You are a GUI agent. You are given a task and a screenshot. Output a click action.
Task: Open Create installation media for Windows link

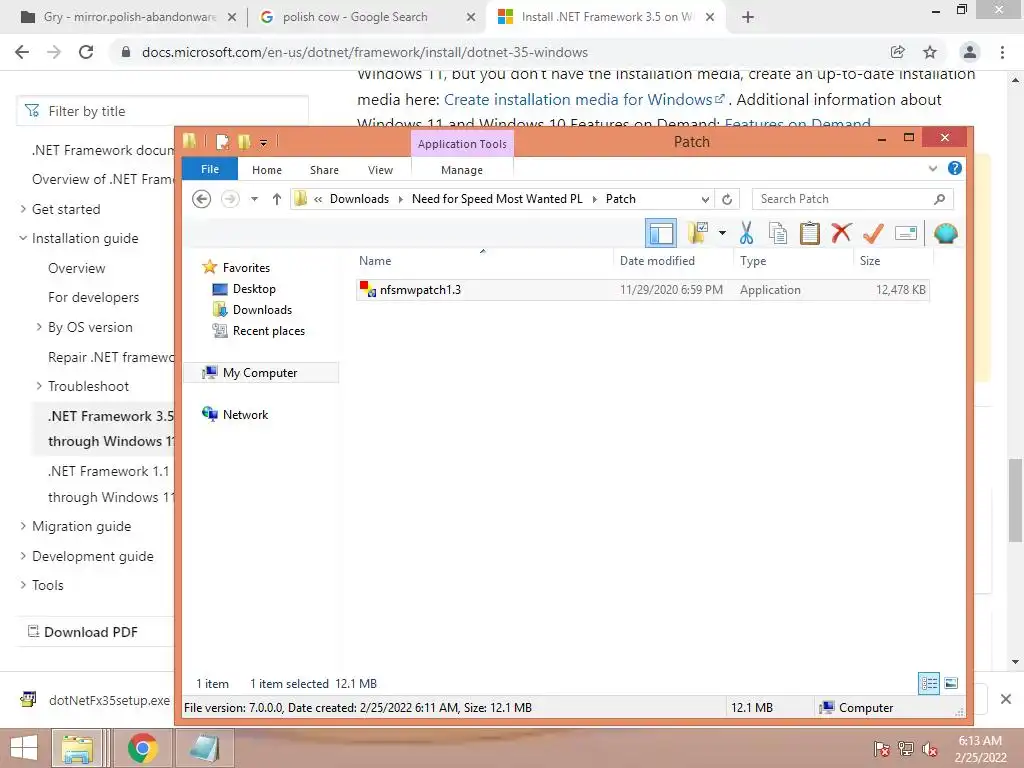point(584,99)
